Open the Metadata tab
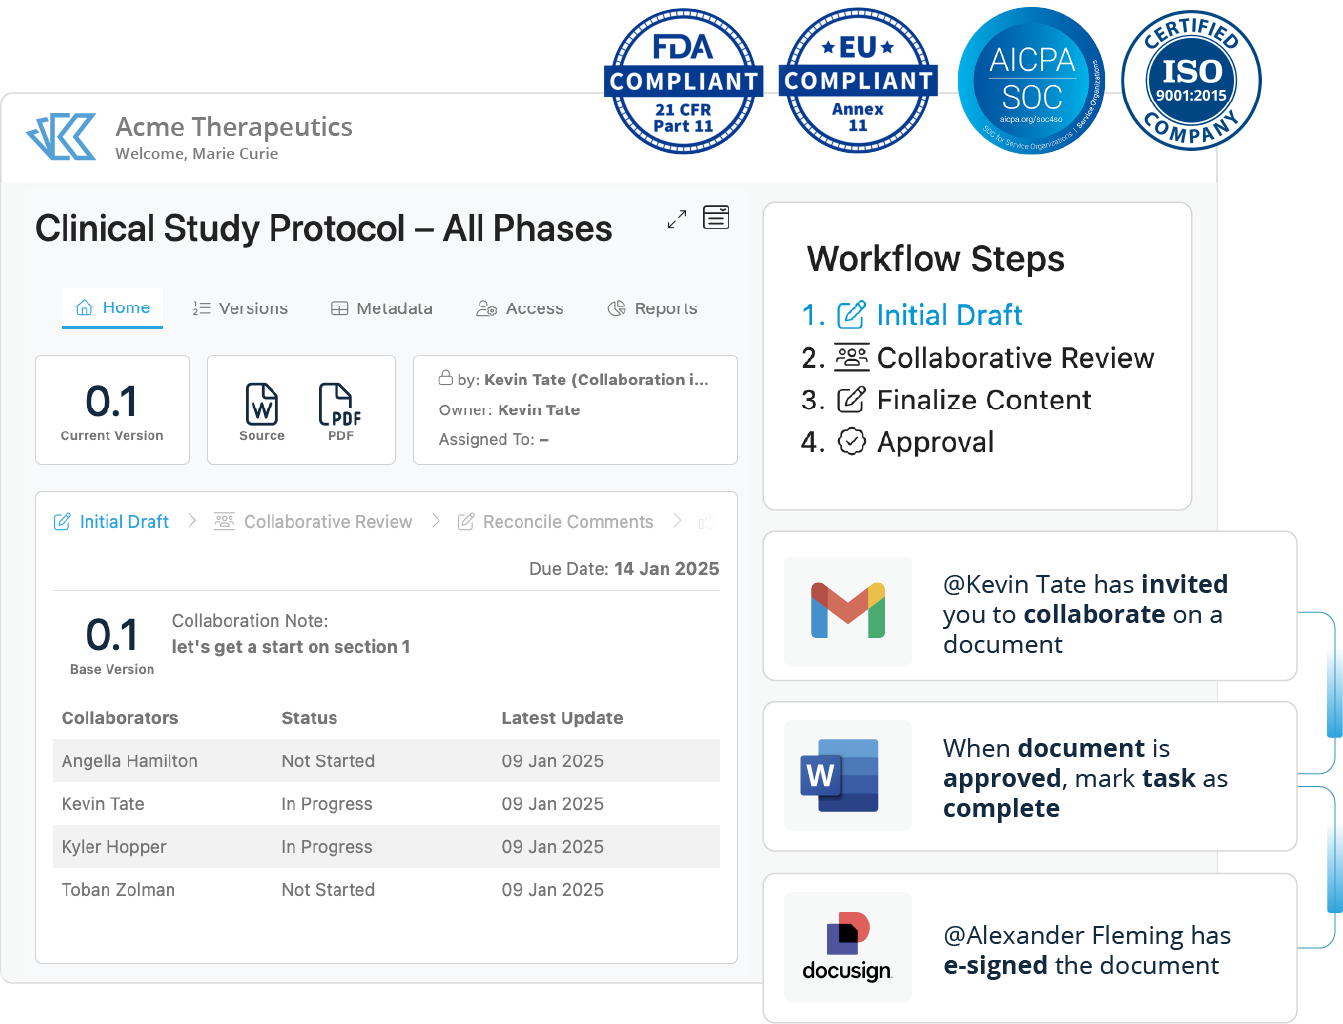This screenshot has width=1343, height=1024. 382,308
